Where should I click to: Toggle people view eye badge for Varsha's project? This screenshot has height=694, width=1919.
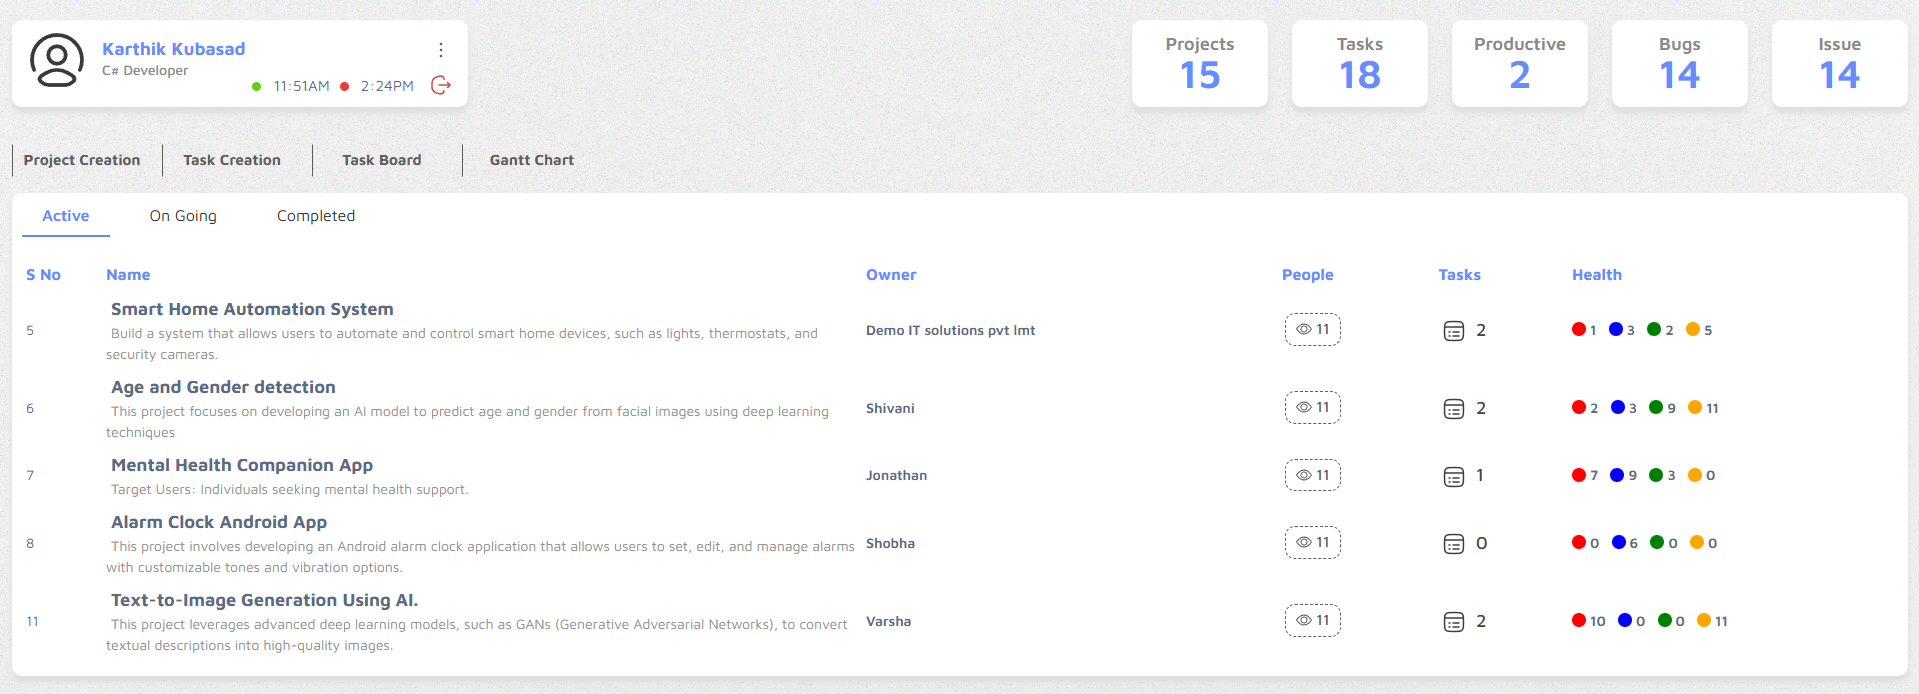(1313, 620)
